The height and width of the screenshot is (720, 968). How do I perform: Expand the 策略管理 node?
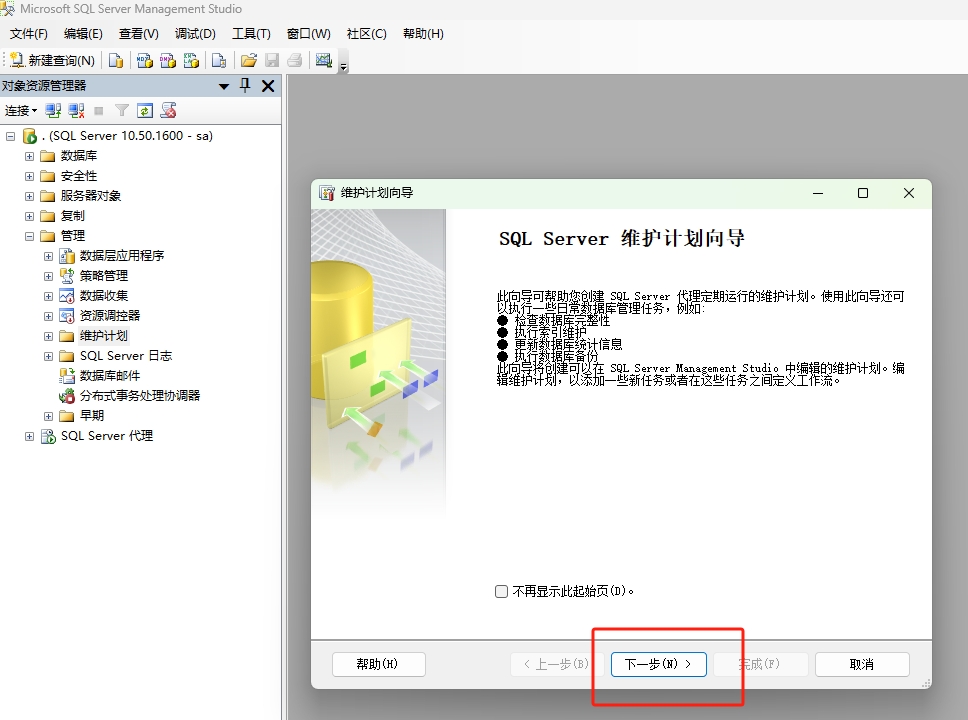tap(48, 276)
